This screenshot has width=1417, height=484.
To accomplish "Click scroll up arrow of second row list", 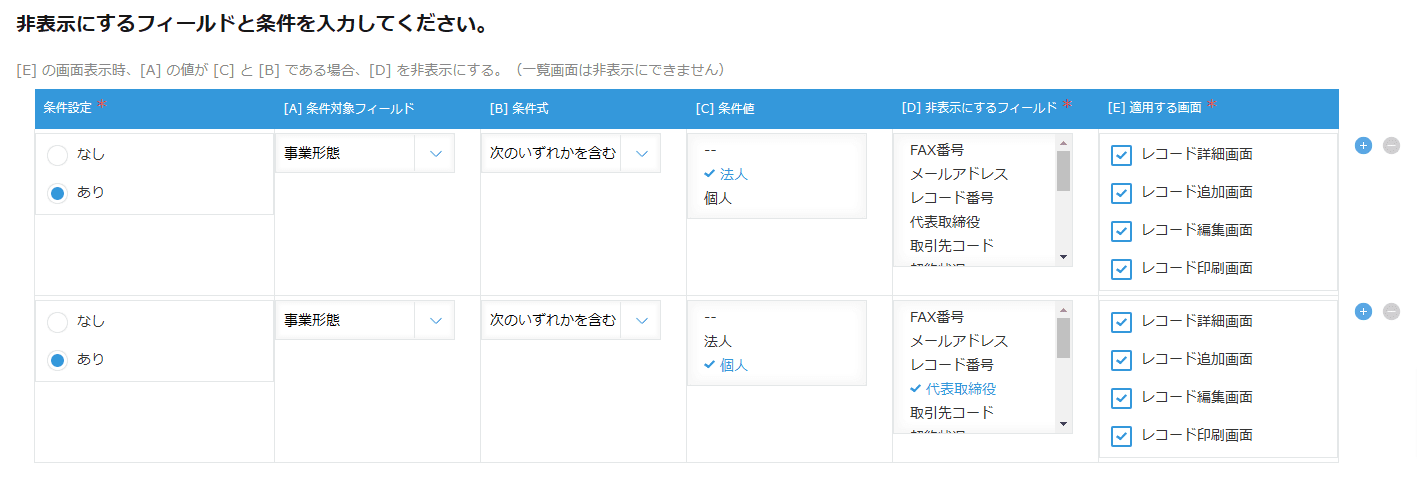I will tap(1063, 309).
